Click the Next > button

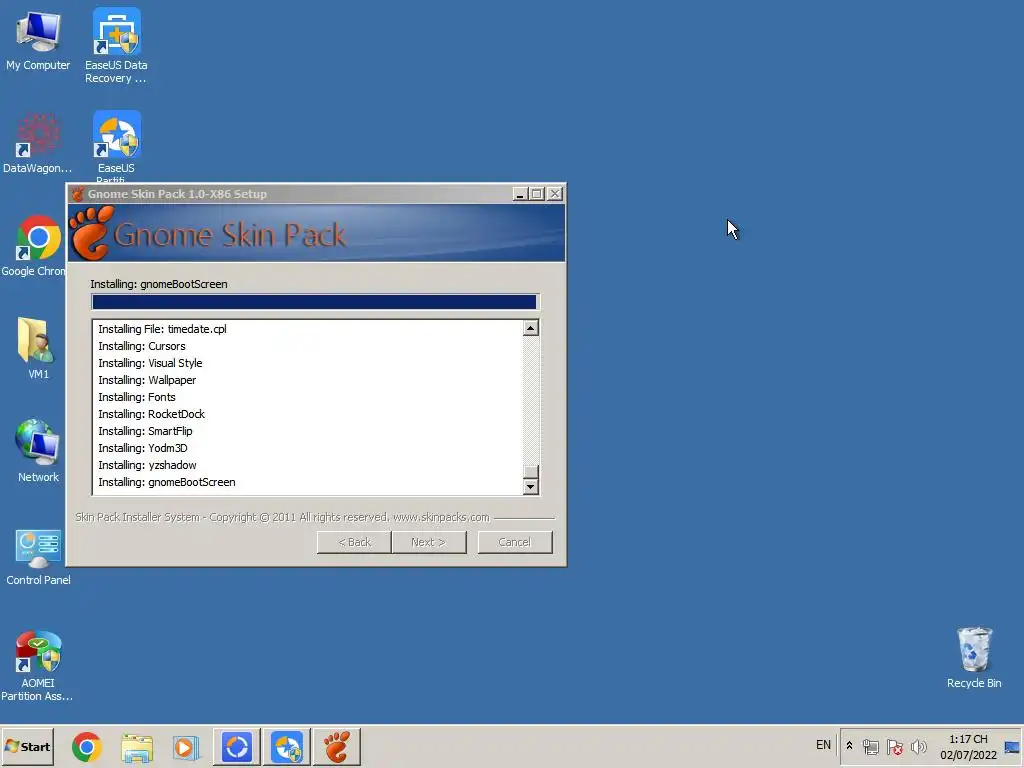click(x=428, y=542)
